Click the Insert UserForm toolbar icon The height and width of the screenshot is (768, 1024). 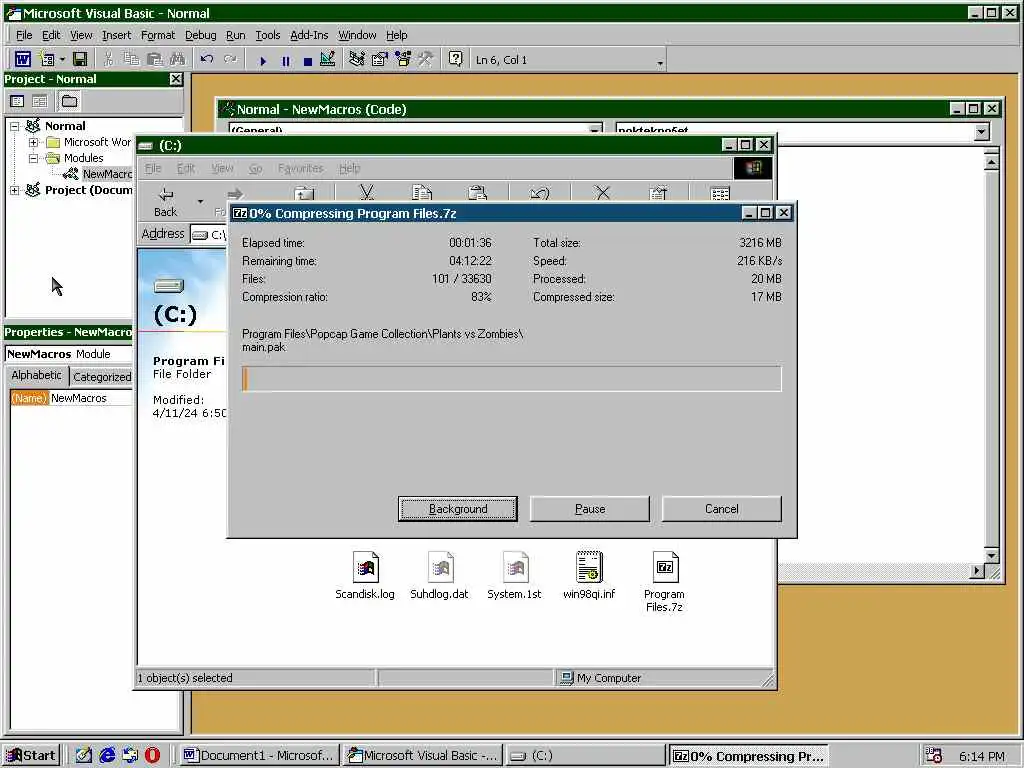tap(47, 59)
